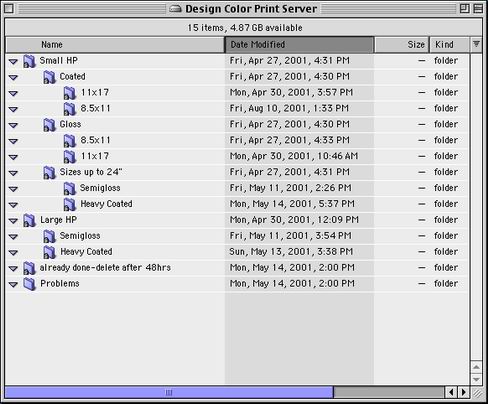The height and width of the screenshot is (404, 488).
Task: Collapse the Small HP folder disclosure triangle
Action: point(13,62)
